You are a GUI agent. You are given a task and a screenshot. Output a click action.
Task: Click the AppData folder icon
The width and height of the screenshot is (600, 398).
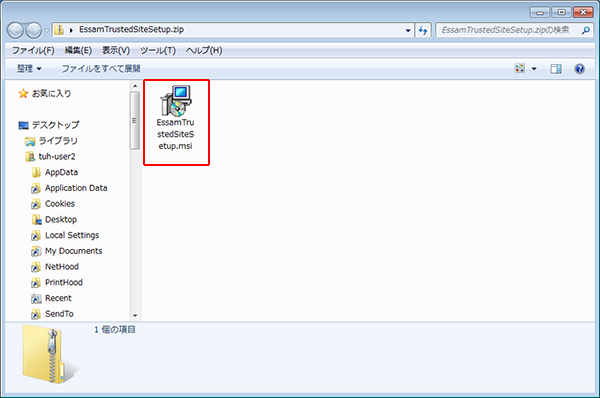coord(36,173)
